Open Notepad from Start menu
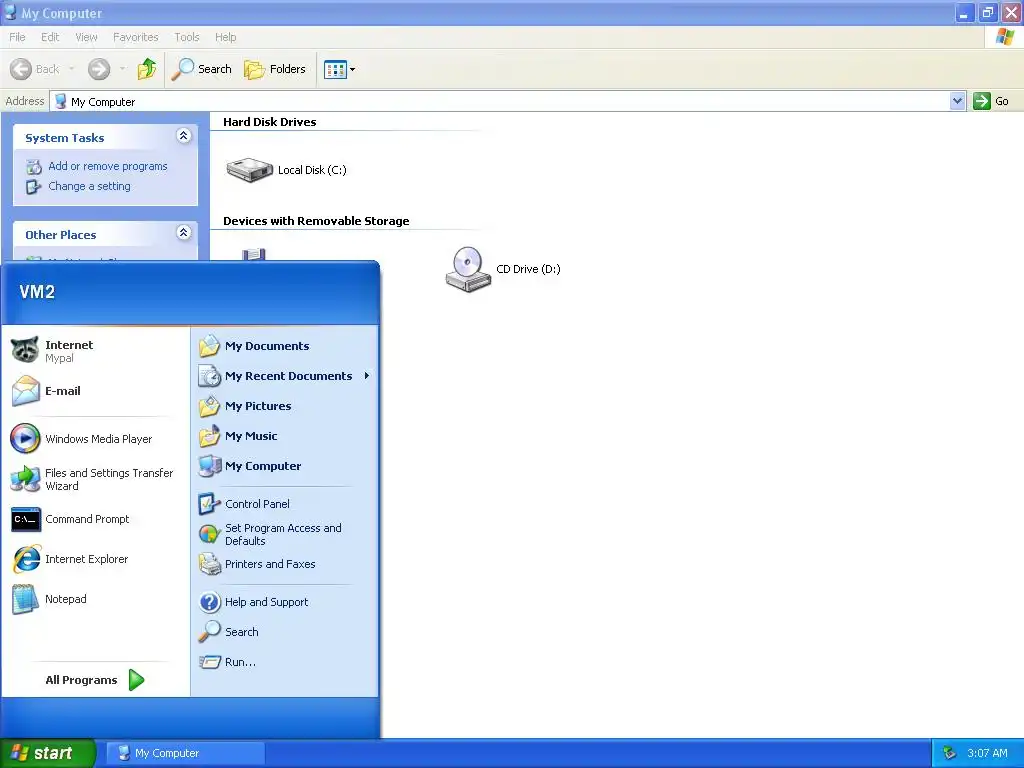Screen dimensions: 1024x768 click(96, 599)
